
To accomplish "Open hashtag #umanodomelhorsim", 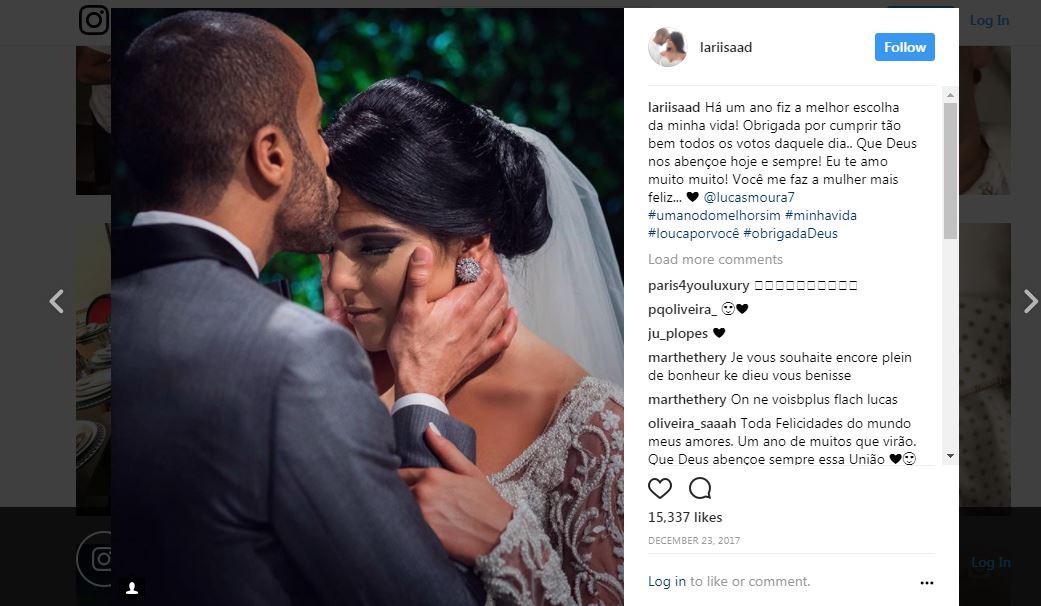I will point(714,215).
